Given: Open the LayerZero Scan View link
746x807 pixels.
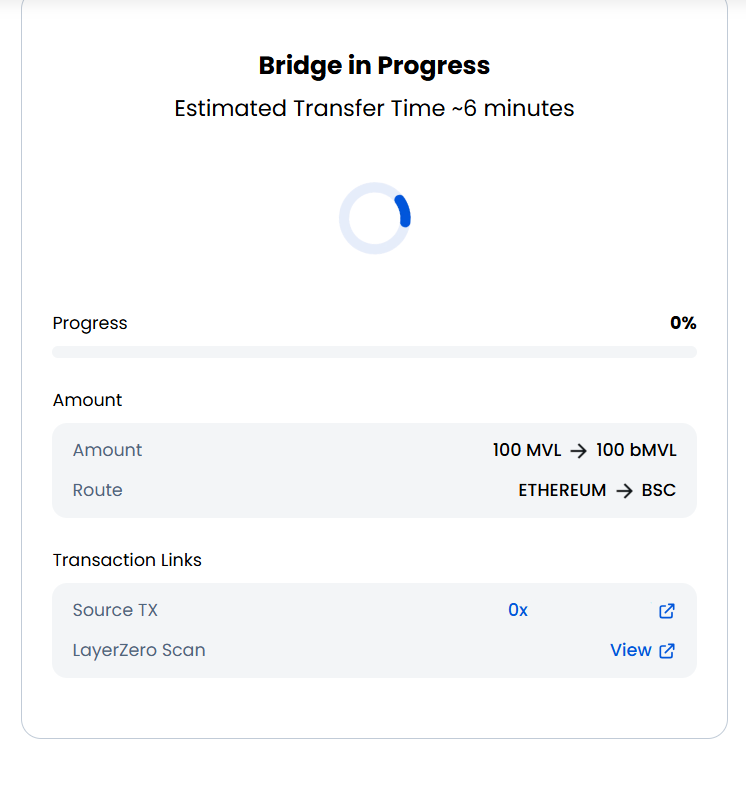Looking at the screenshot, I should point(630,650).
